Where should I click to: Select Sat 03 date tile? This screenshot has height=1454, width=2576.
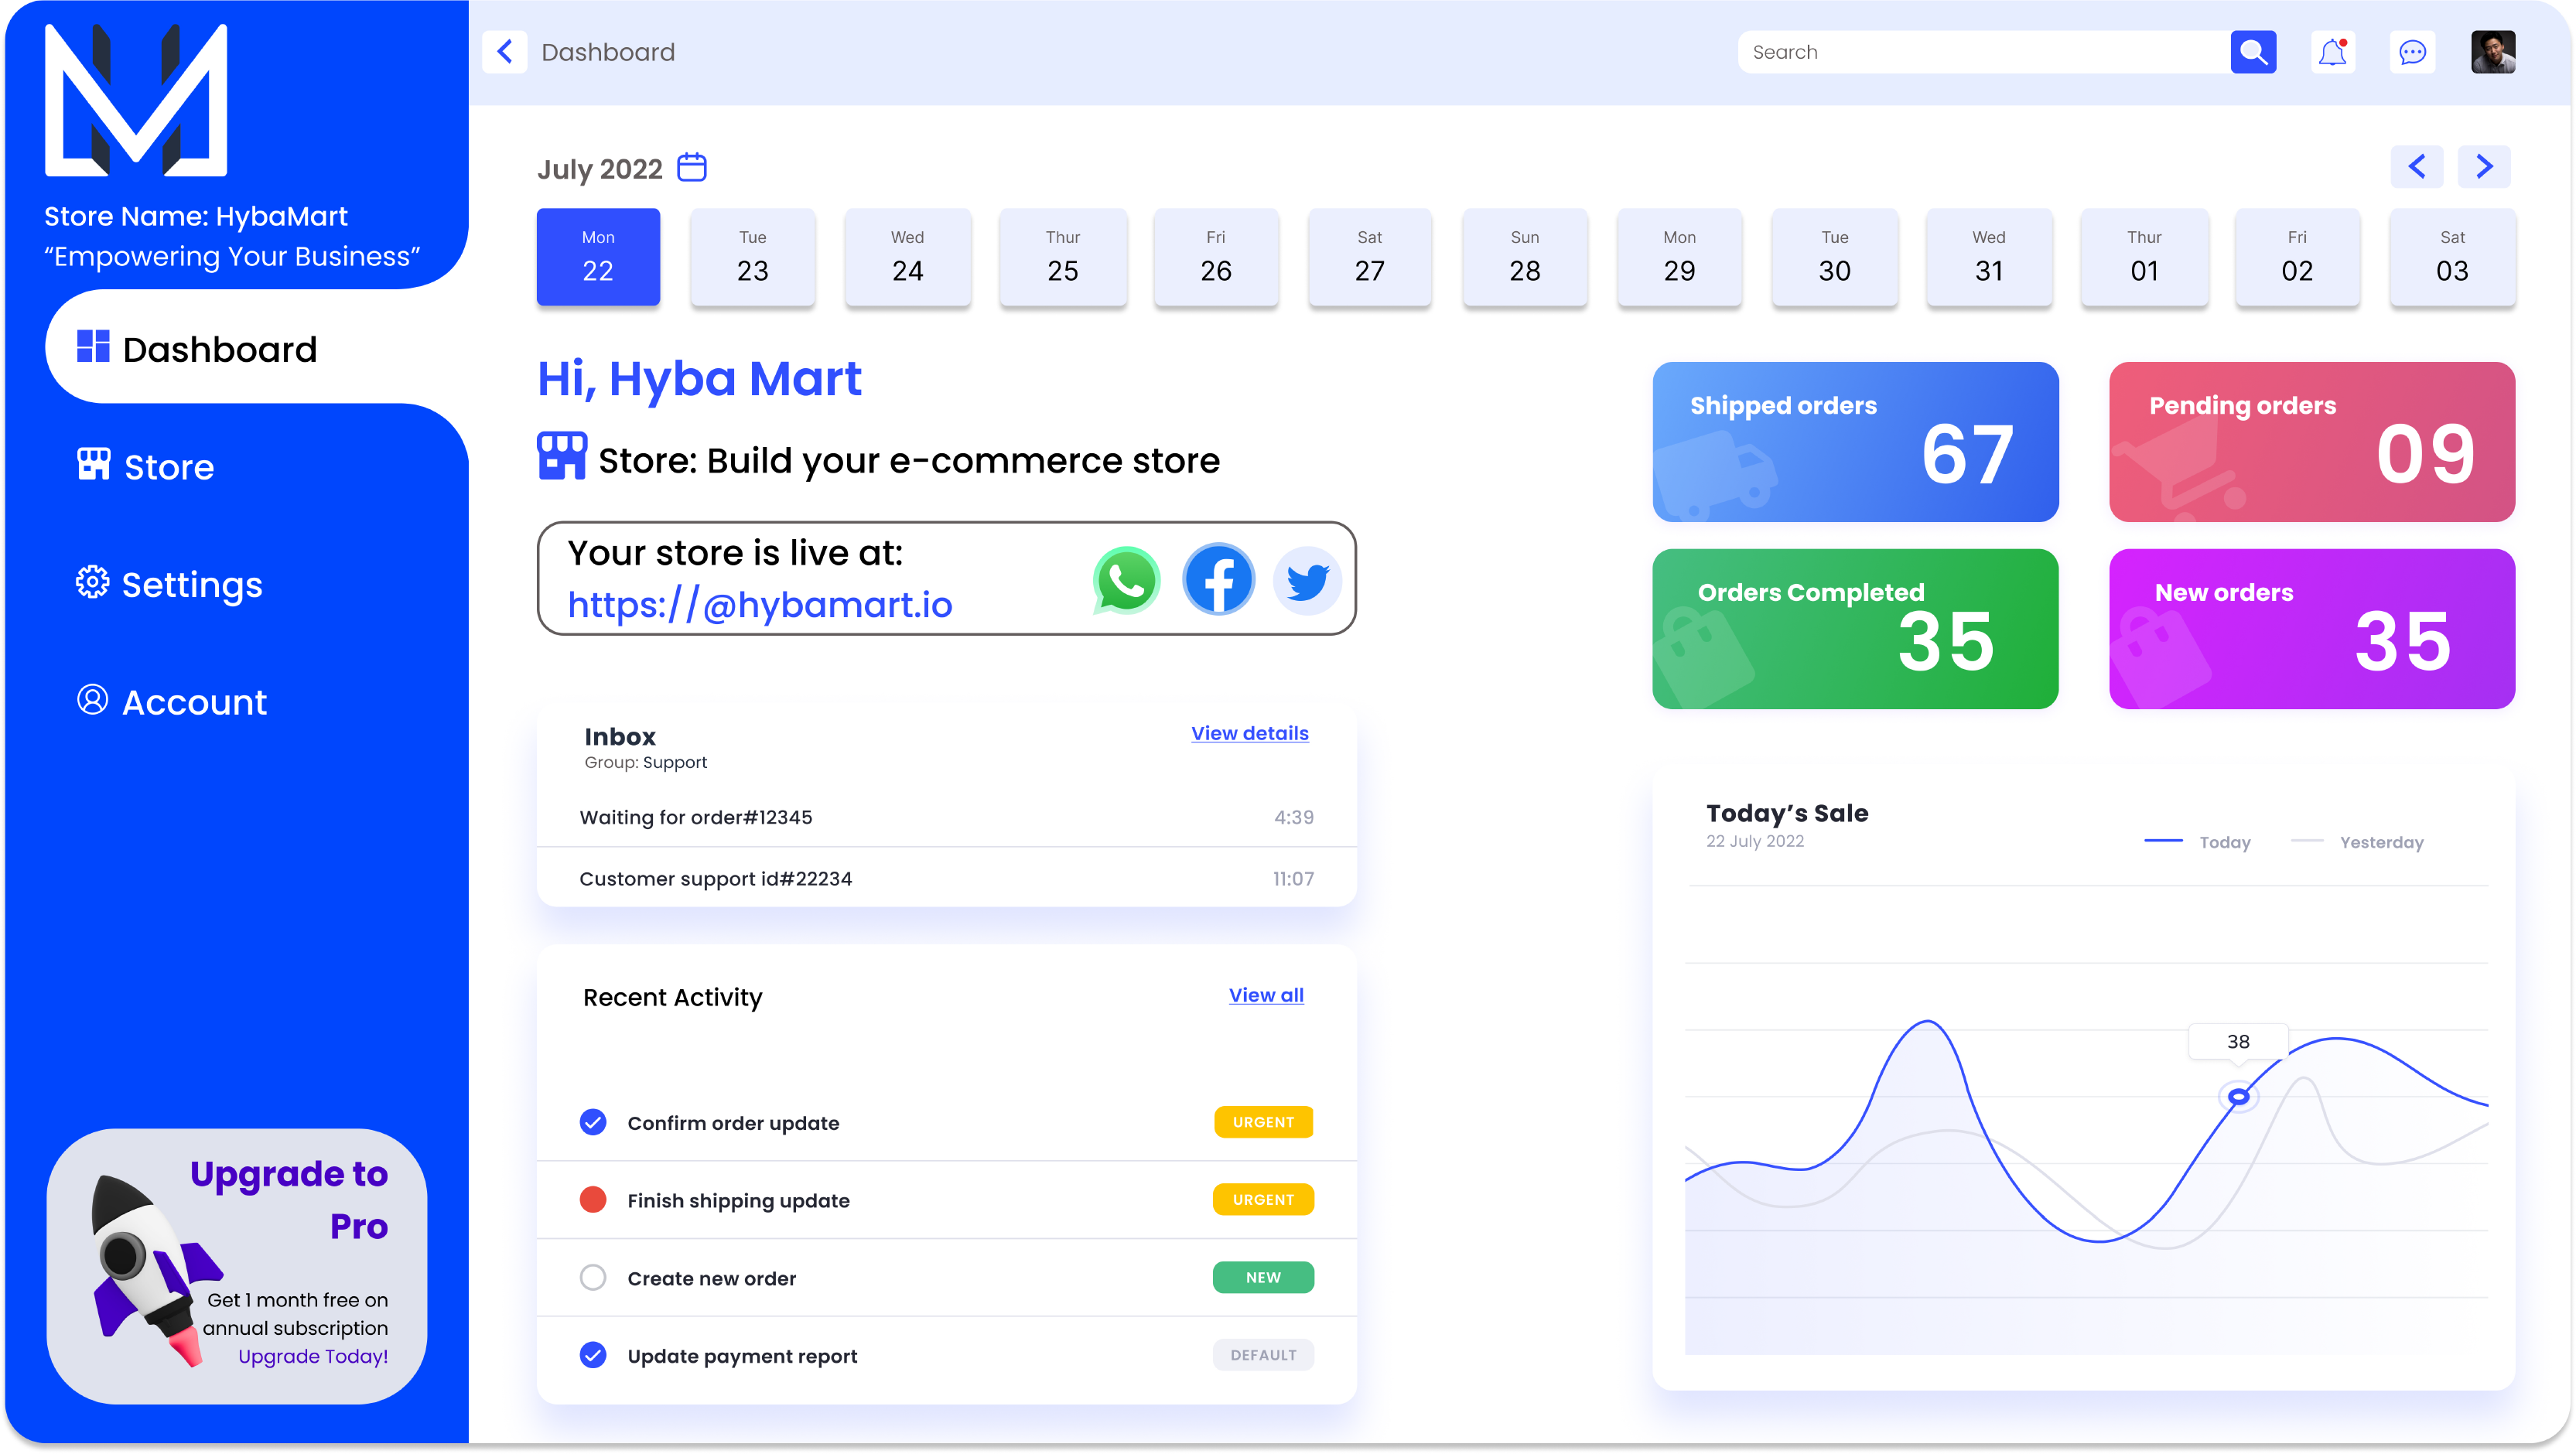click(x=2452, y=257)
